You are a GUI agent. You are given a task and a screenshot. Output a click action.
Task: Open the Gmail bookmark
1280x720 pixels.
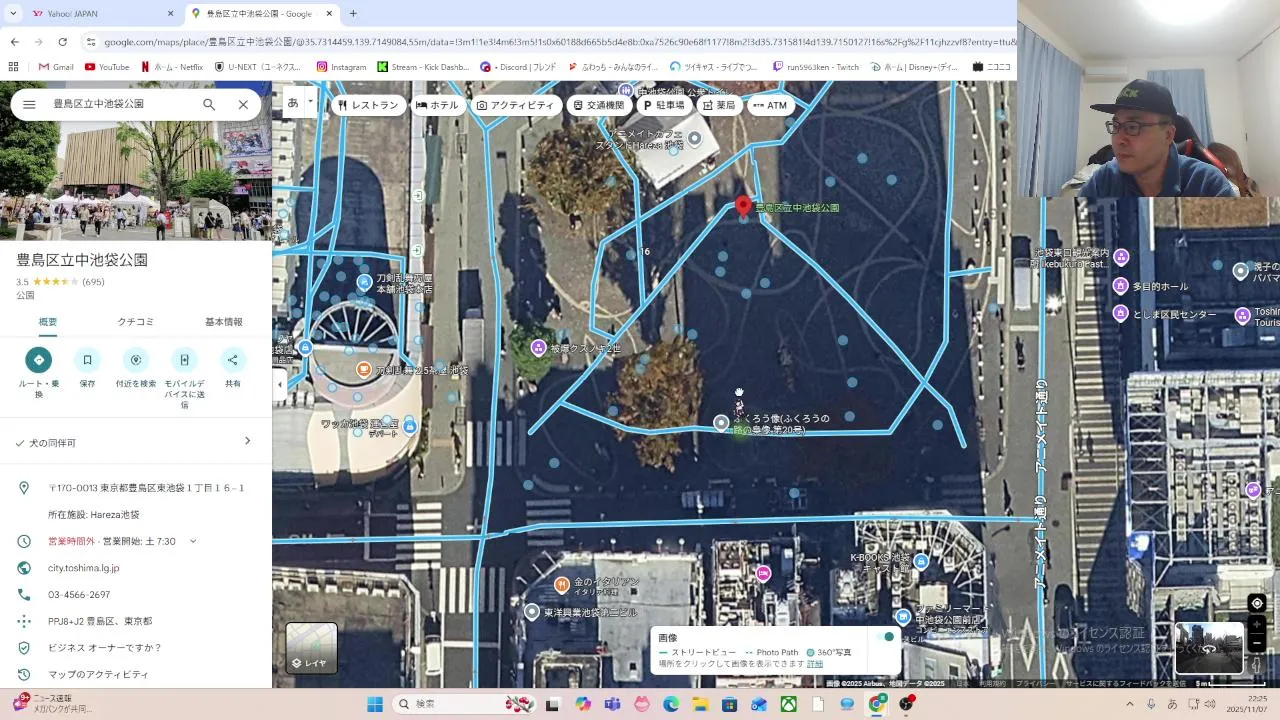point(56,67)
